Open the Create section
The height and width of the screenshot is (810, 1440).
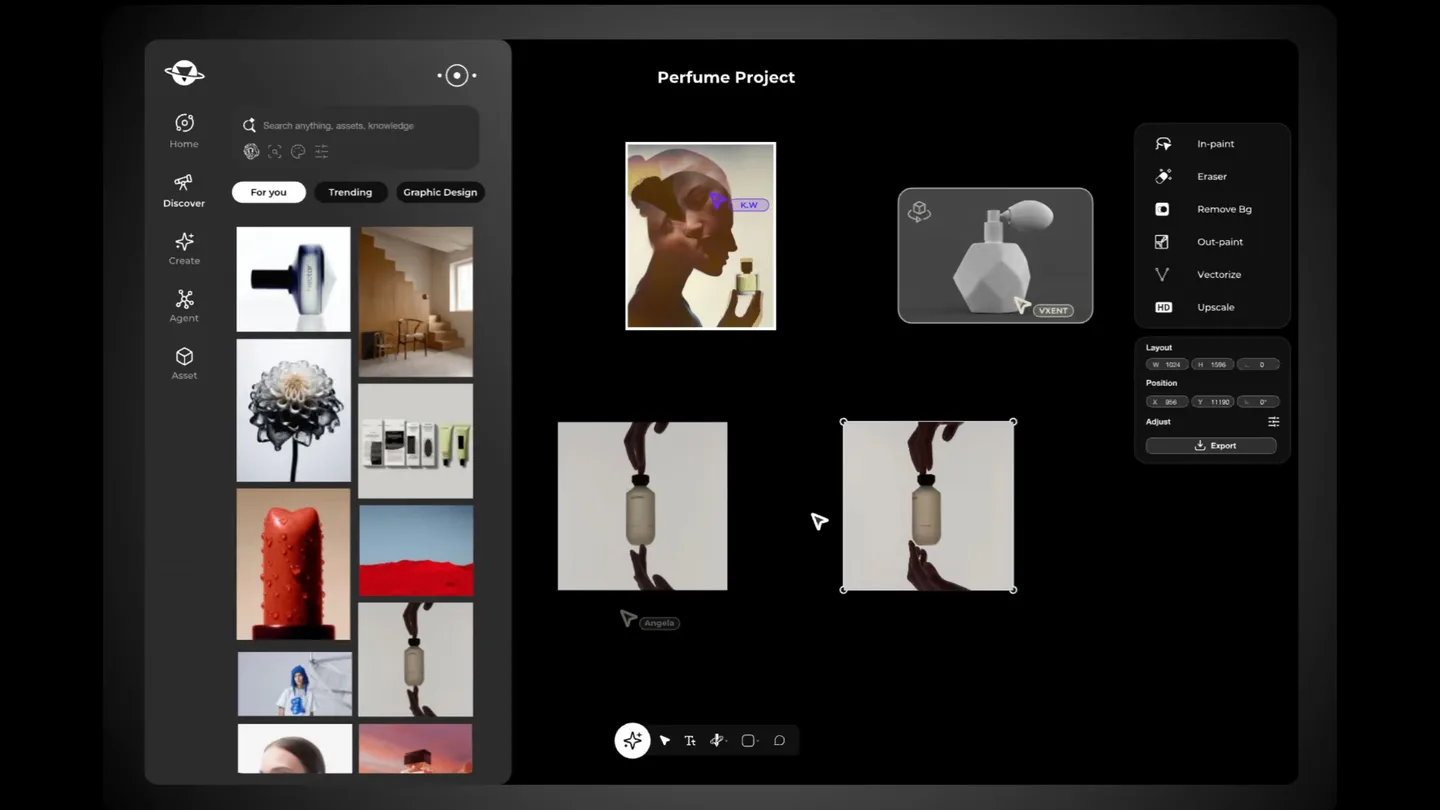point(184,248)
